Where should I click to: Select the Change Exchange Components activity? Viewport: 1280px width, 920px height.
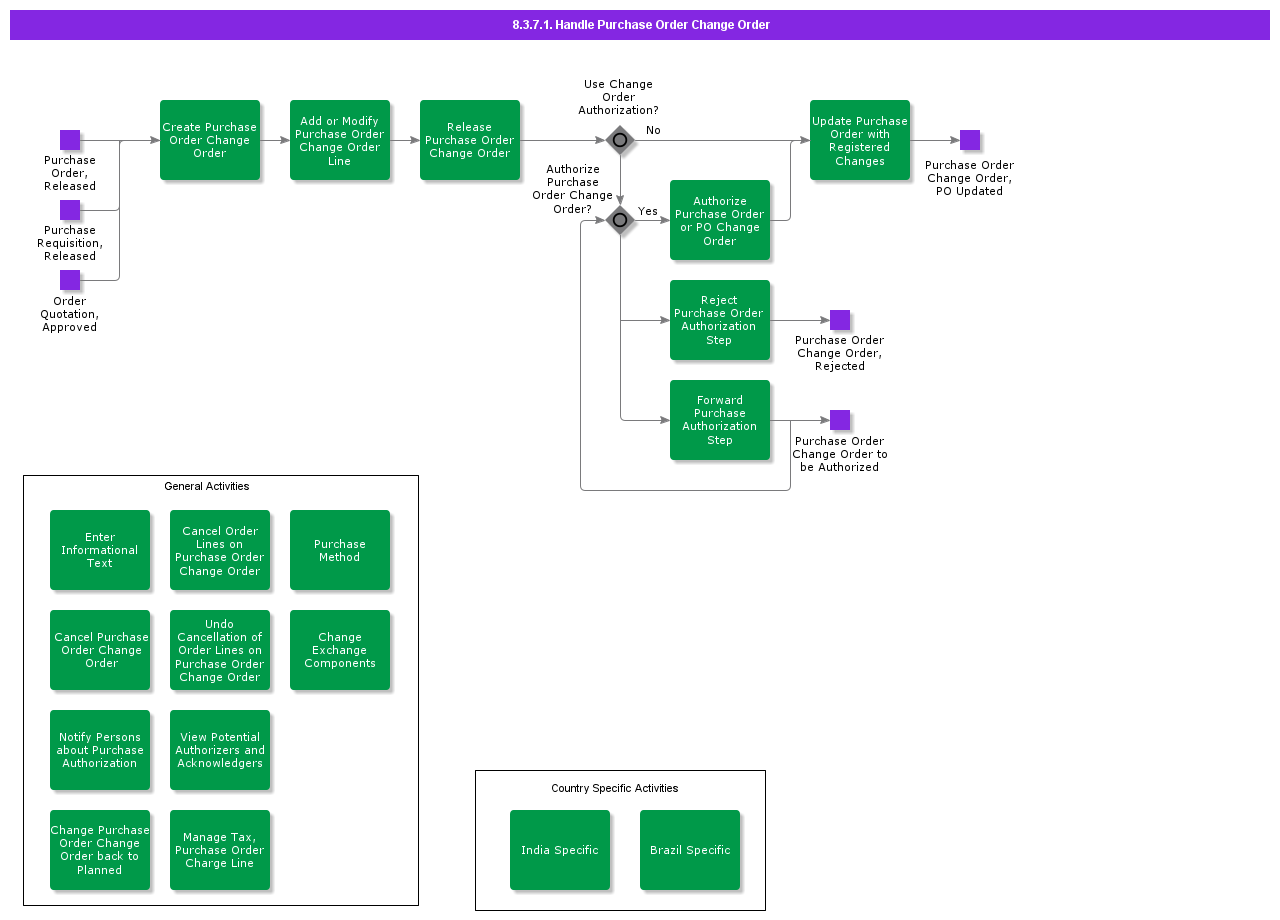click(x=340, y=650)
